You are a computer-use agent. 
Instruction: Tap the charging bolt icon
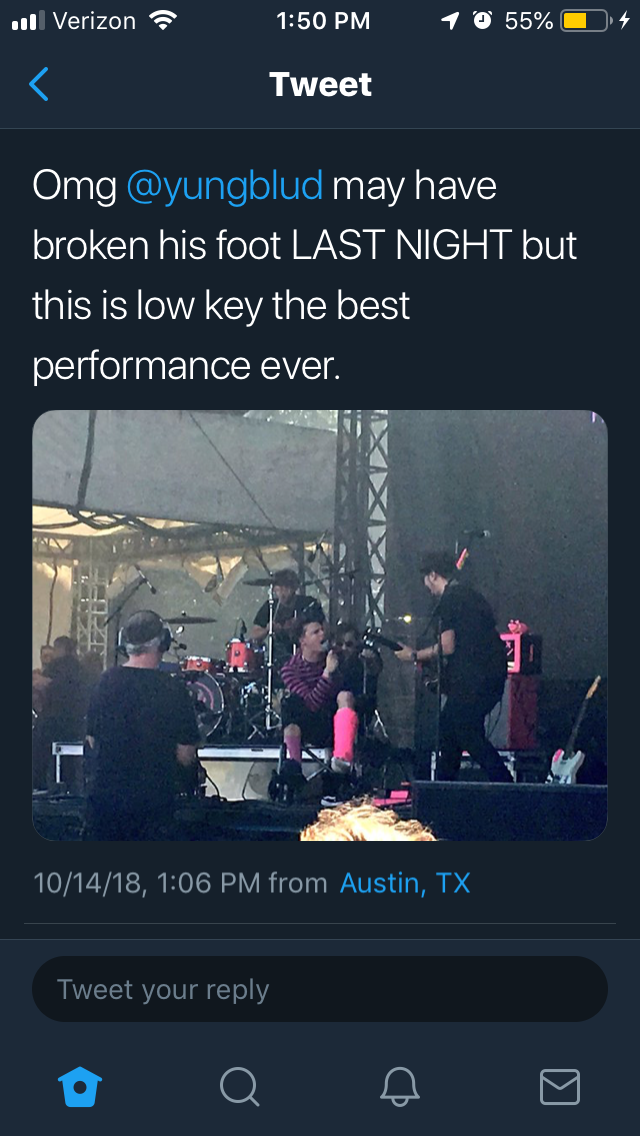click(624, 22)
